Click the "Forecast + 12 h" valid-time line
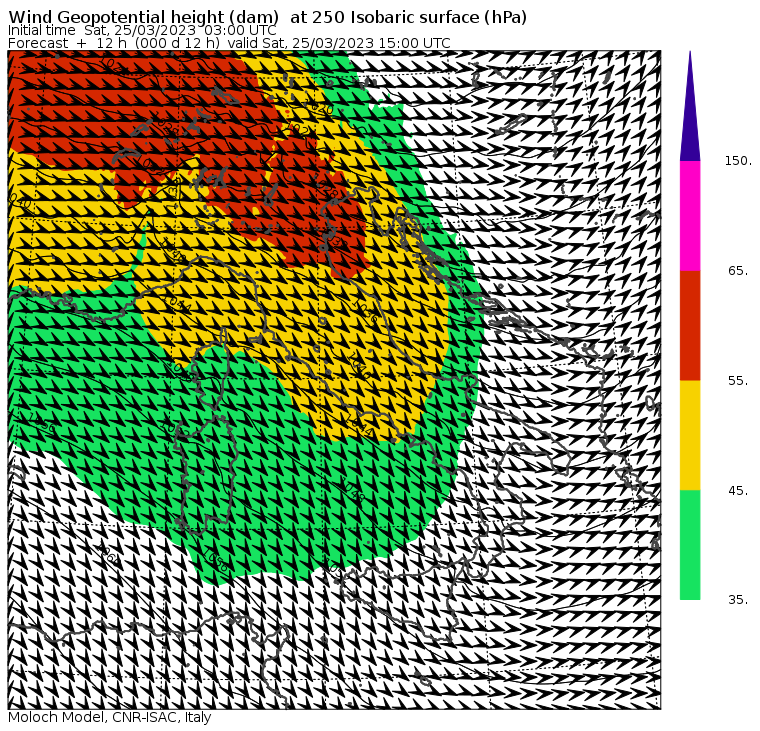Viewport: 760px width, 731px height. [229, 43]
